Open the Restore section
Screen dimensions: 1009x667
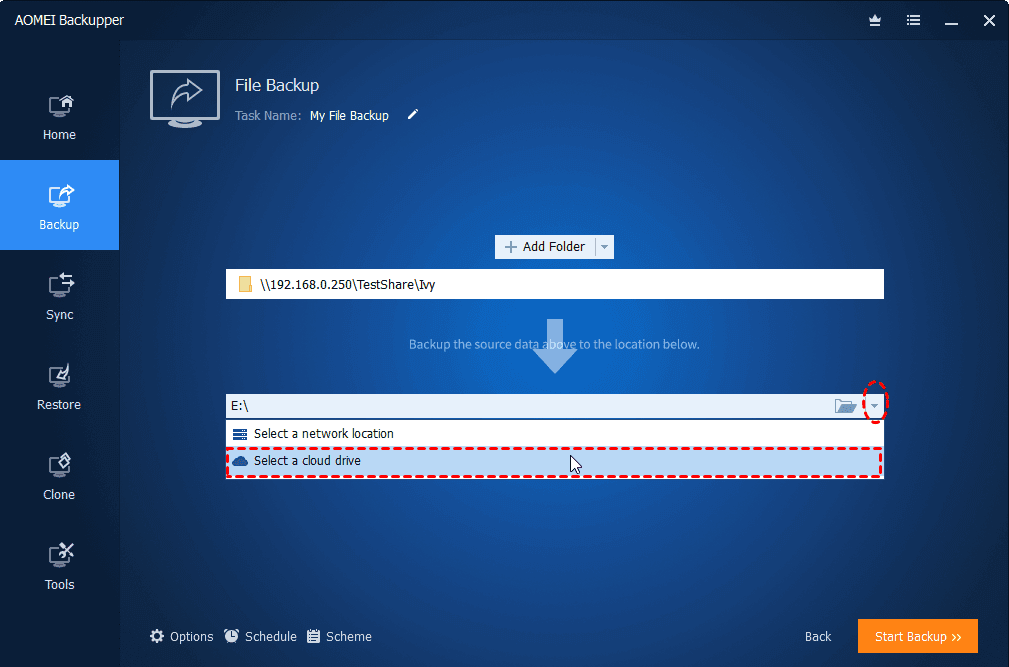[59, 387]
